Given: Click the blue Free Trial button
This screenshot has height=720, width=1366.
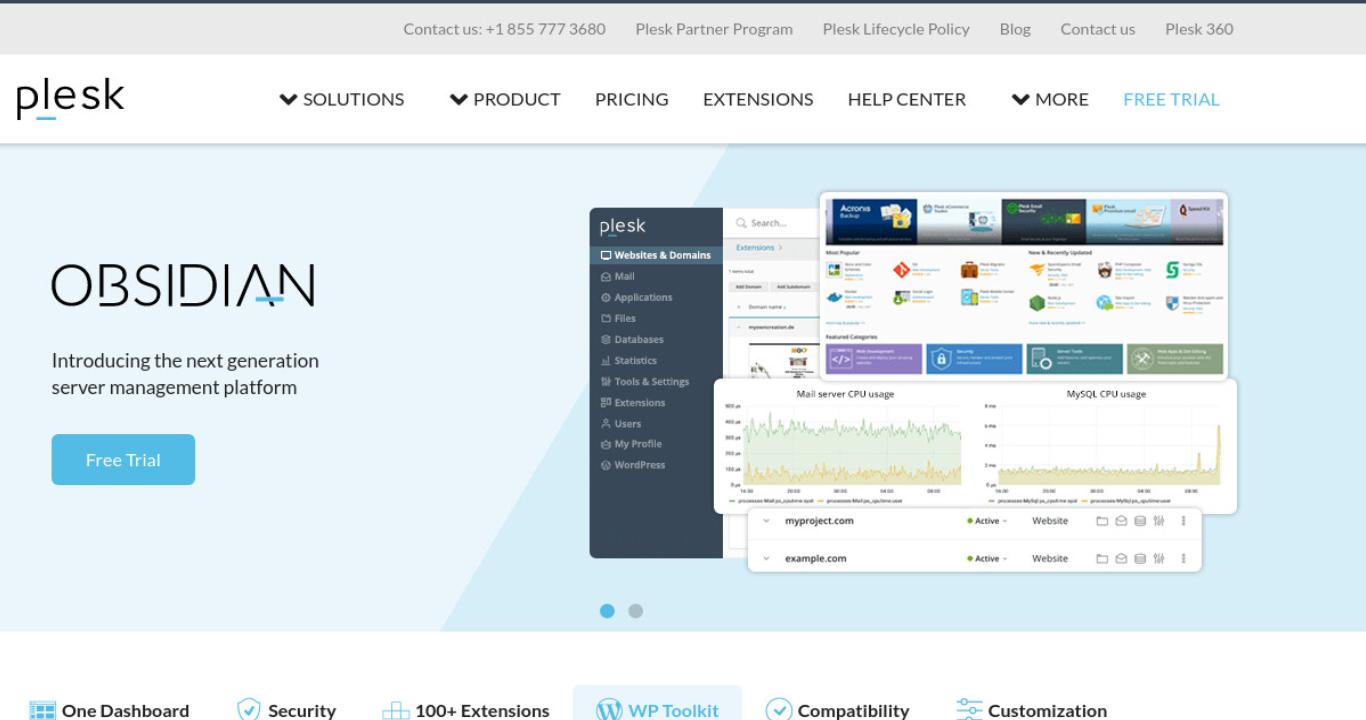Looking at the screenshot, I should (x=123, y=460).
